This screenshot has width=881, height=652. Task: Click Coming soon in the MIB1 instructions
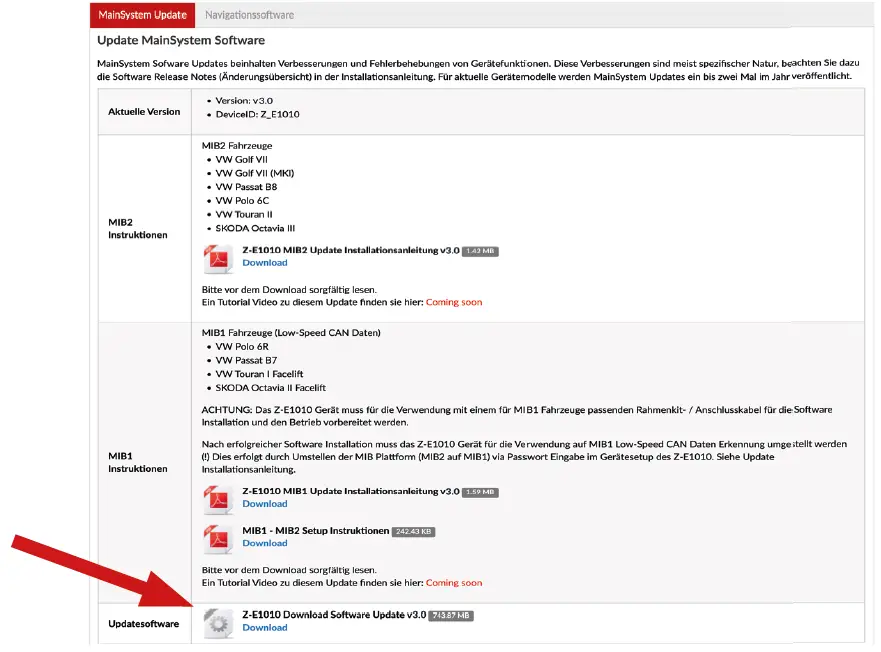(453, 582)
